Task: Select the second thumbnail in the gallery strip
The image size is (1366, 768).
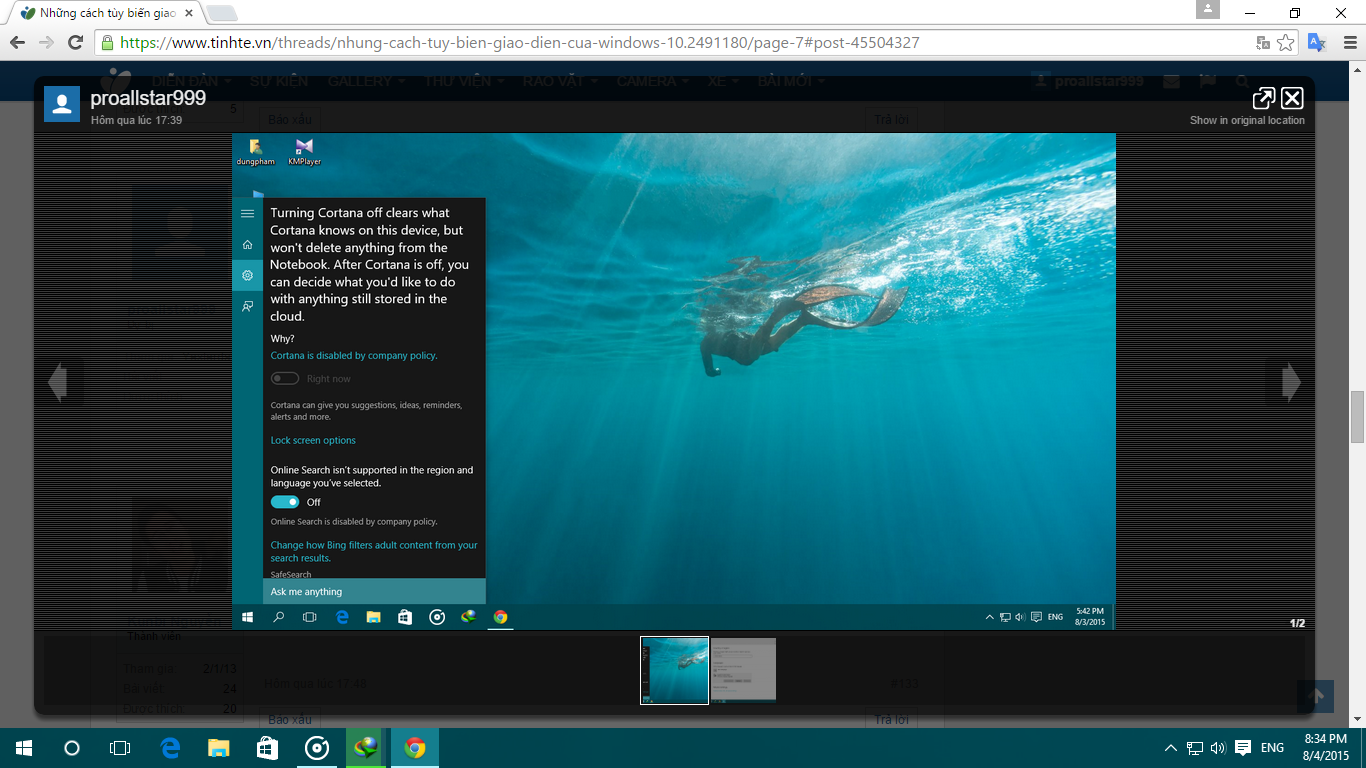Action: 743,670
